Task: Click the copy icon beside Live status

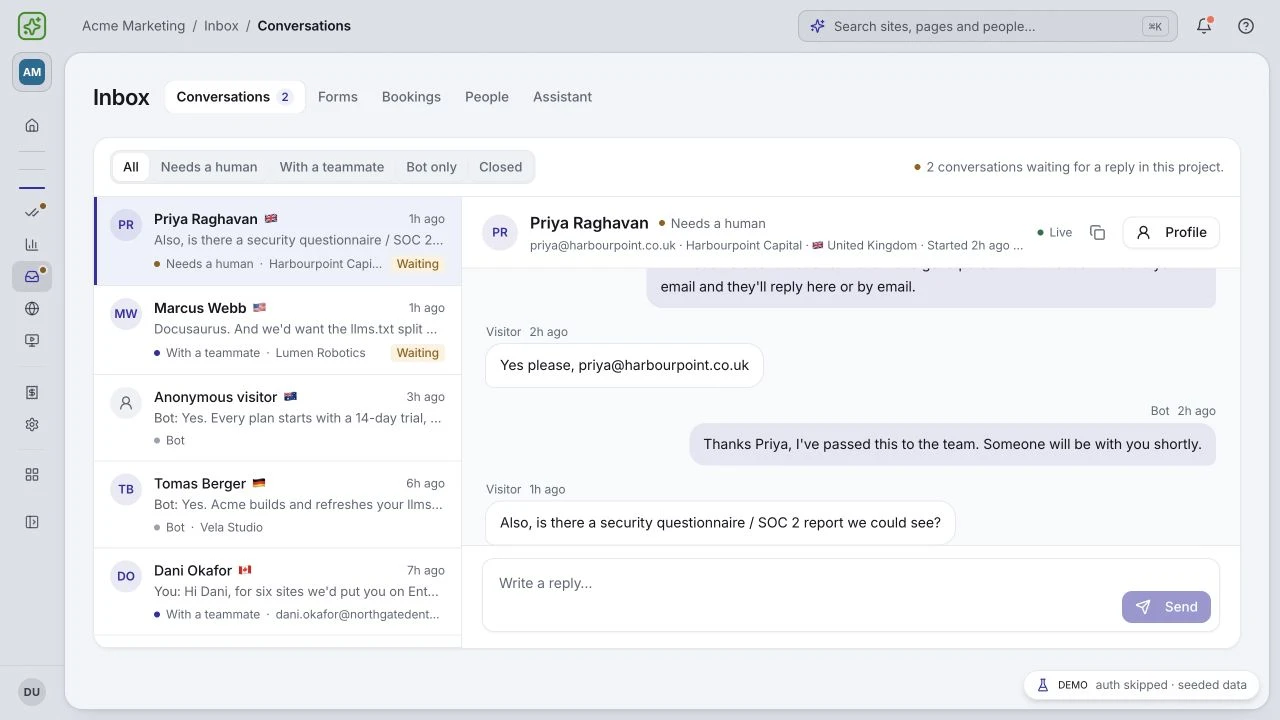Action: click(1097, 232)
